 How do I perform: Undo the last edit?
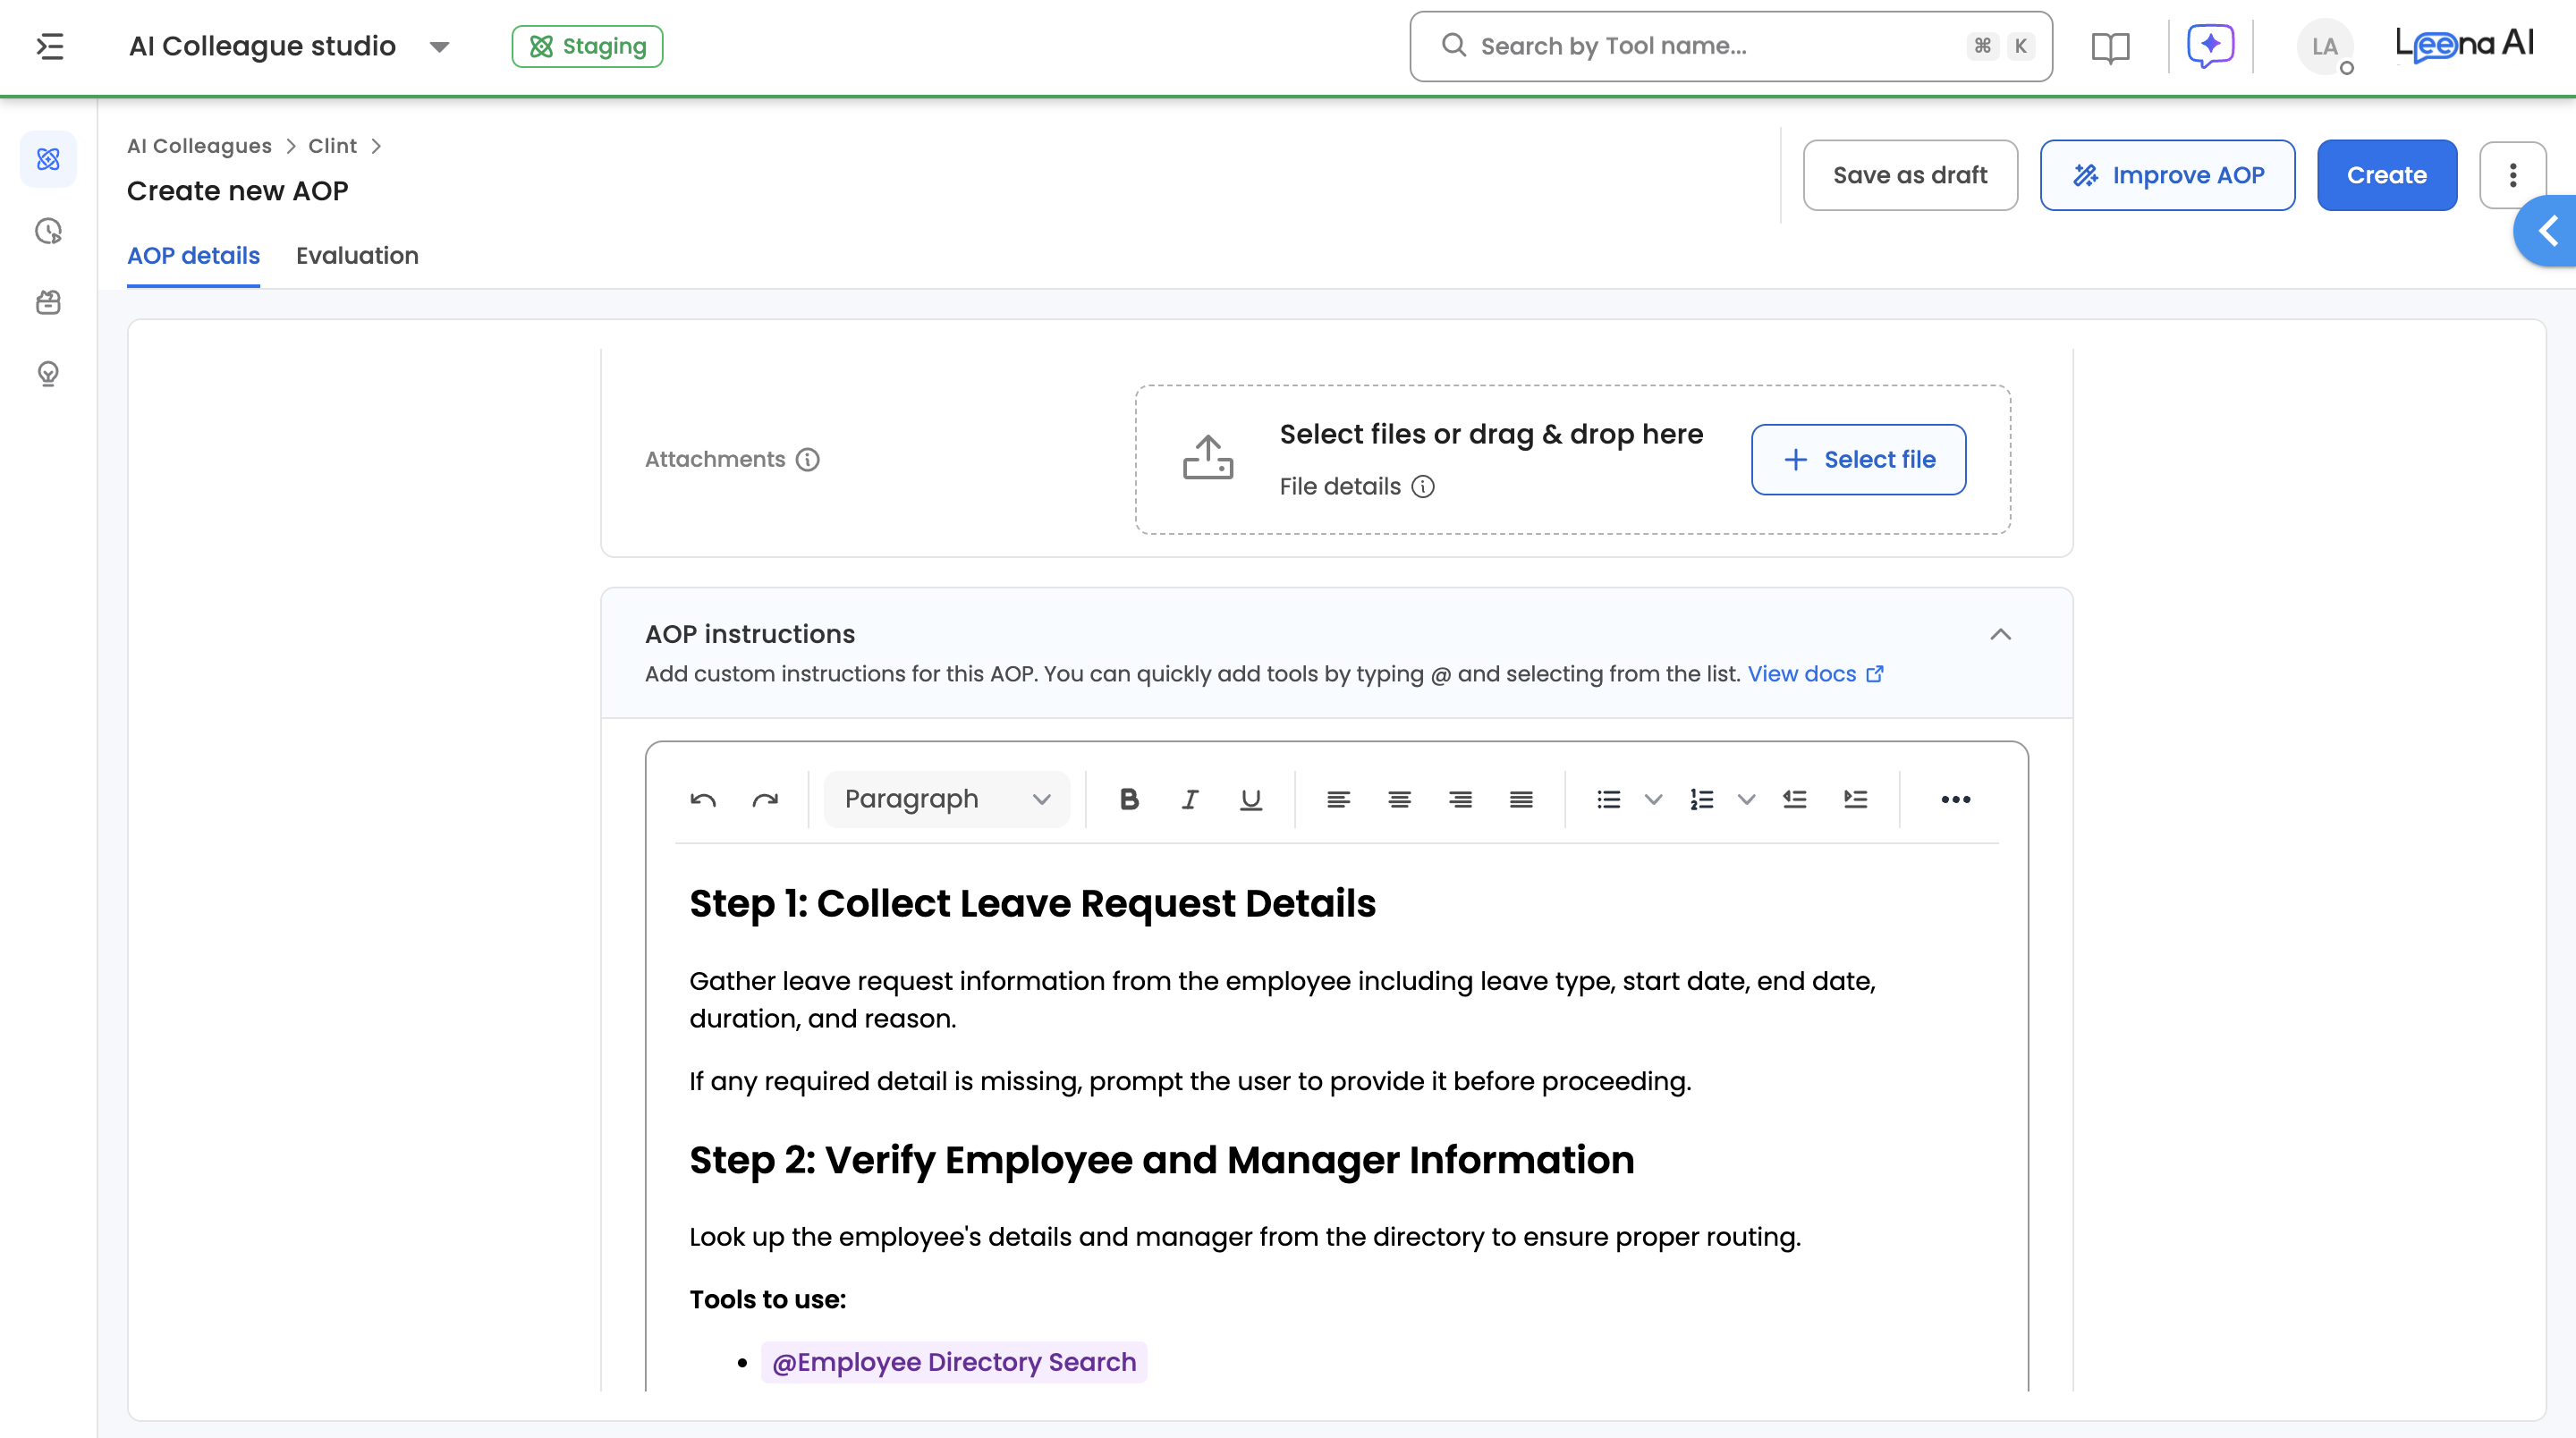tap(703, 799)
